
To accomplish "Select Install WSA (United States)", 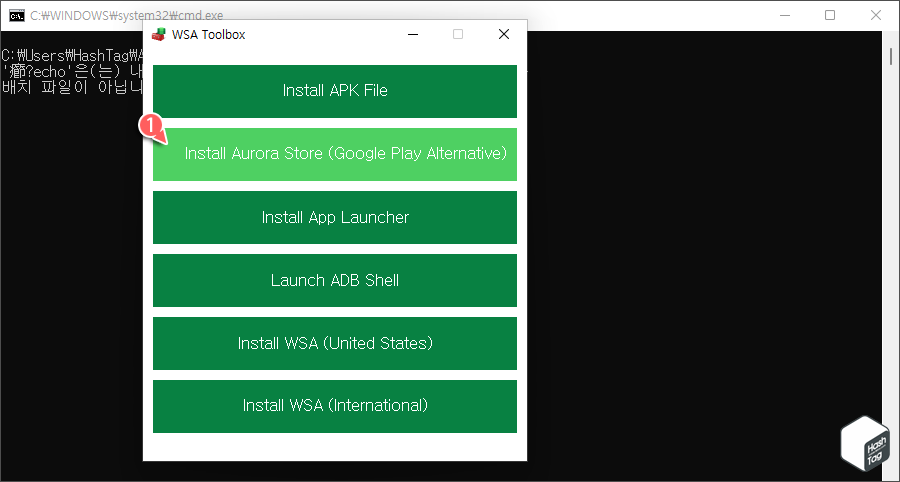I will [335, 343].
